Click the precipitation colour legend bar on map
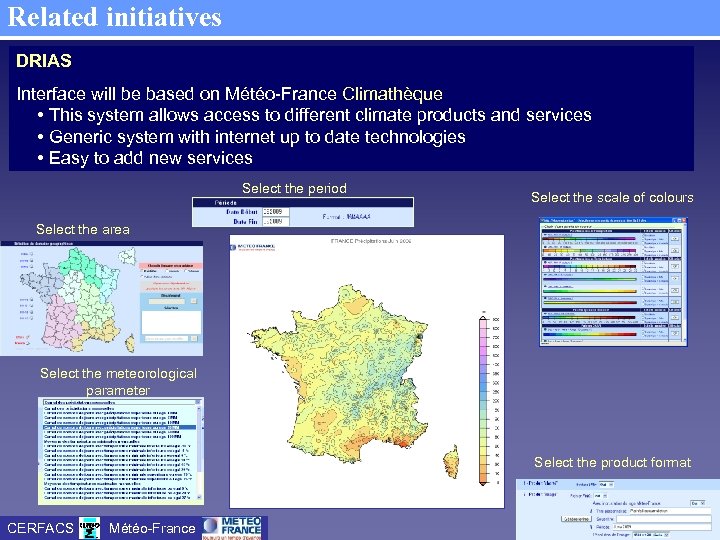This screenshot has height=540, width=720. [x=483, y=399]
